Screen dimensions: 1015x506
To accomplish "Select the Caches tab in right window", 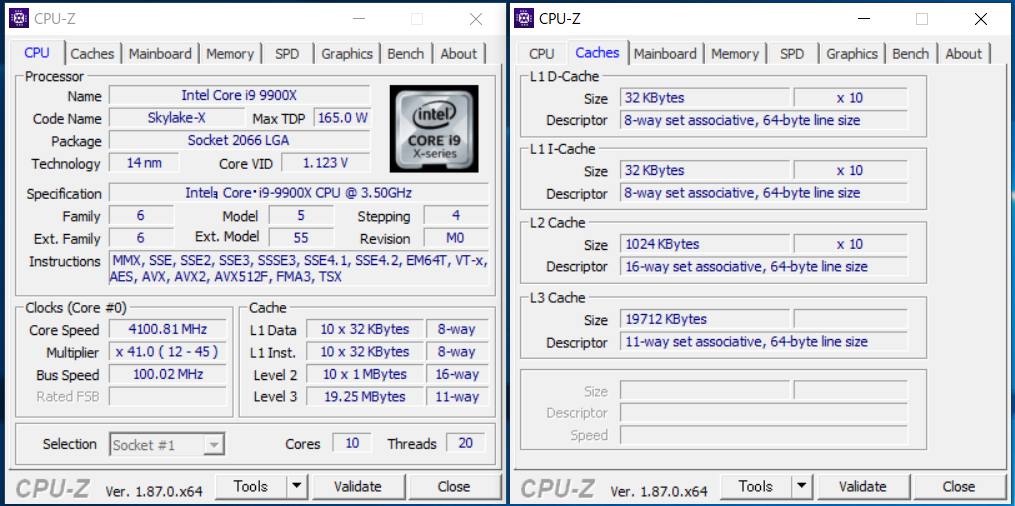I will [x=597, y=52].
